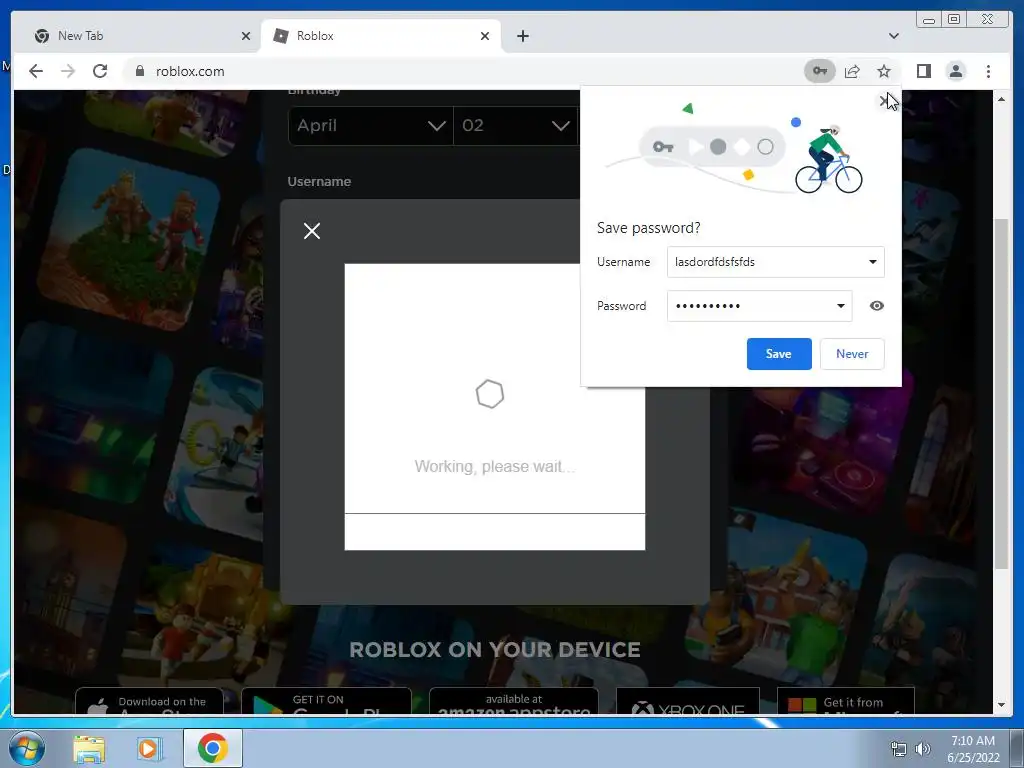Open the April birthday month dropdown
The width and height of the screenshot is (1024, 768).
click(x=370, y=125)
